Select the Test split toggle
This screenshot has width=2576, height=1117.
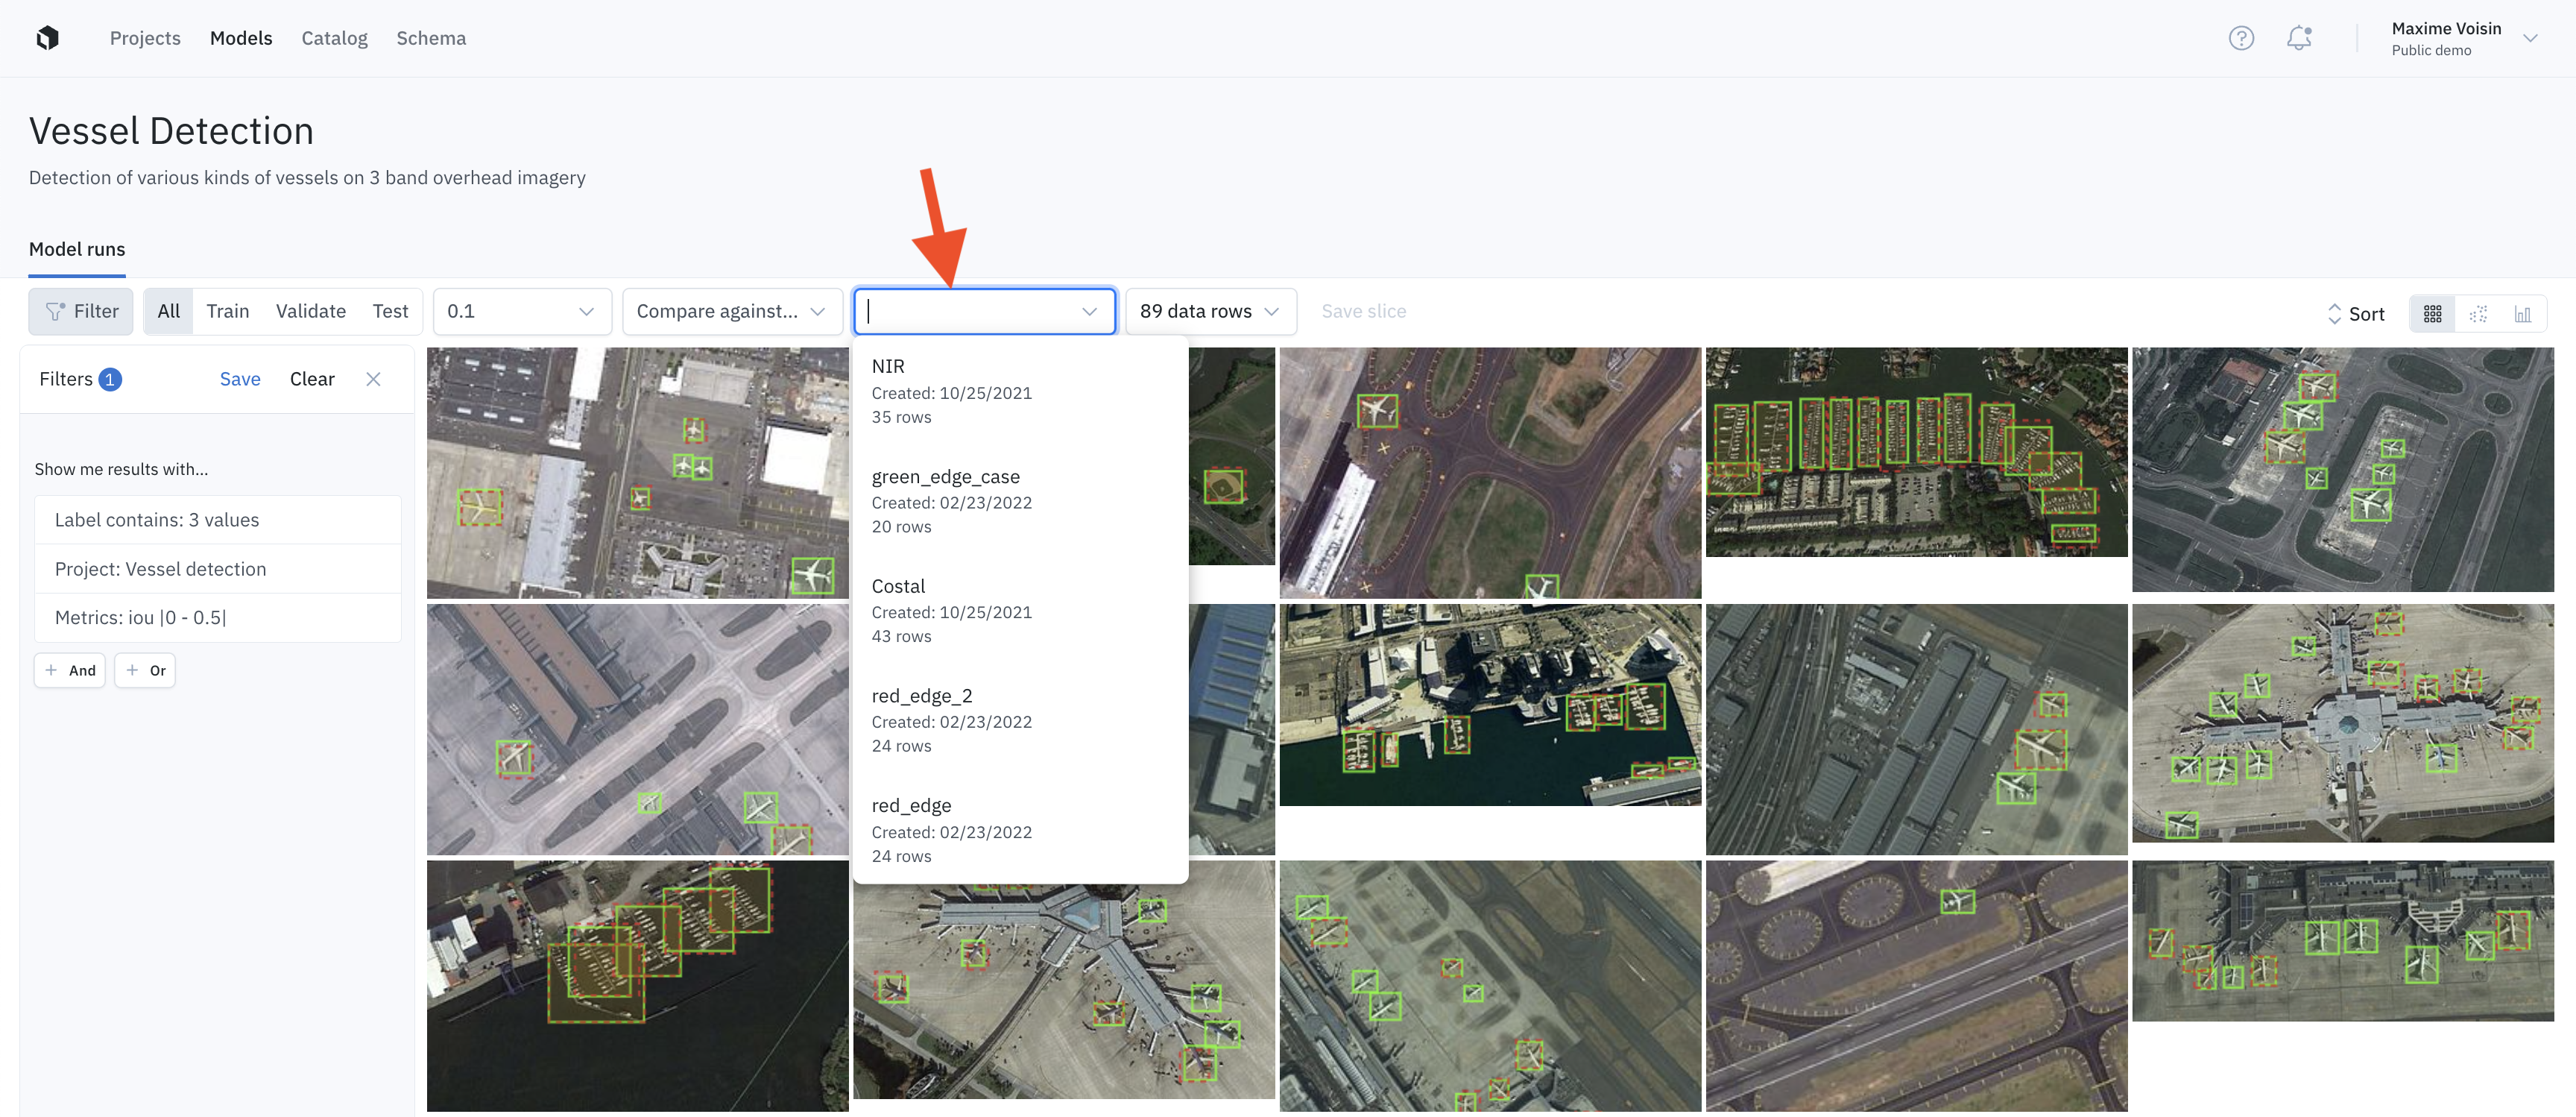pos(390,311)
